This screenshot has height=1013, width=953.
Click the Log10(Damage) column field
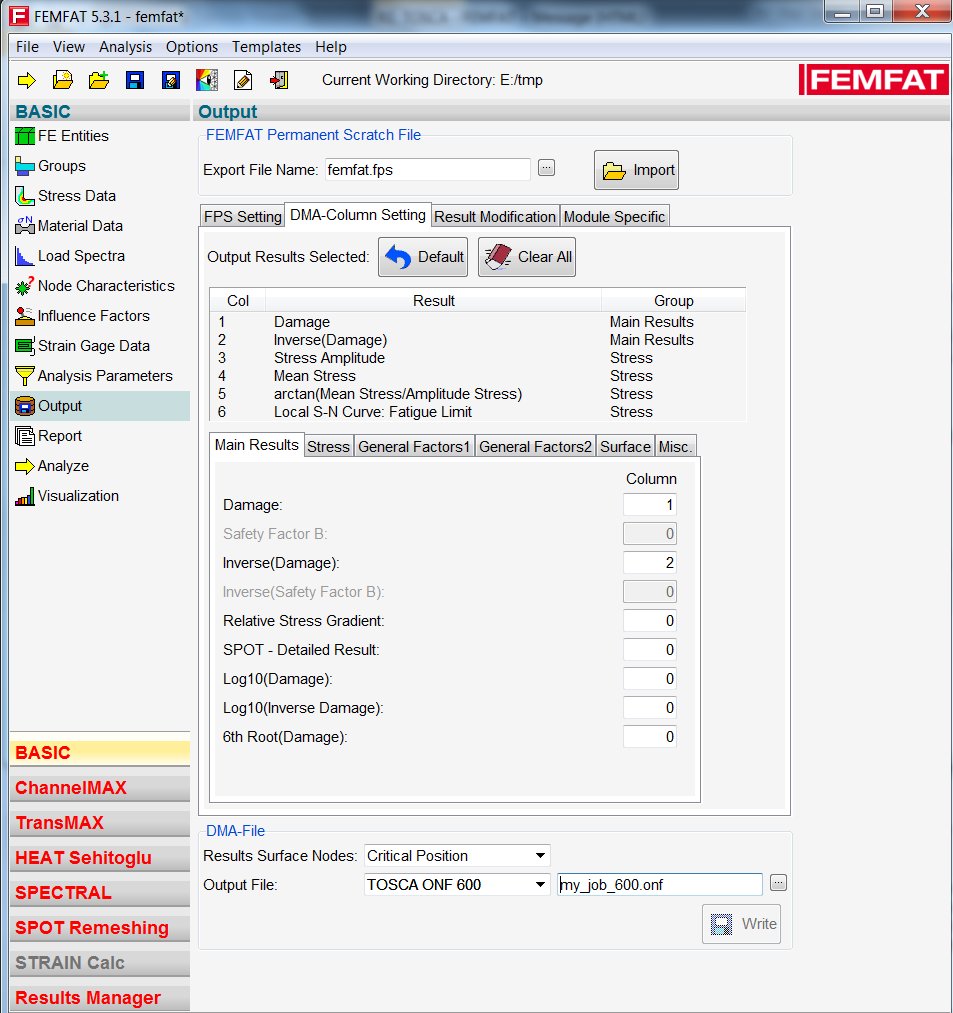(650, 679)
